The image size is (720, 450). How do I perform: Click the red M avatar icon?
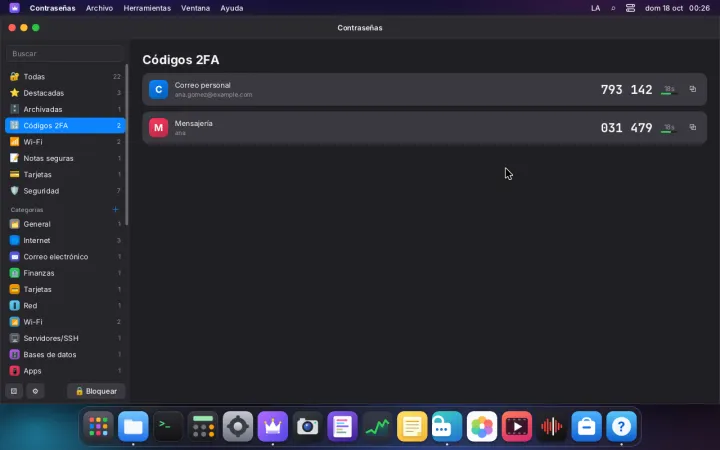pos(158,128)
